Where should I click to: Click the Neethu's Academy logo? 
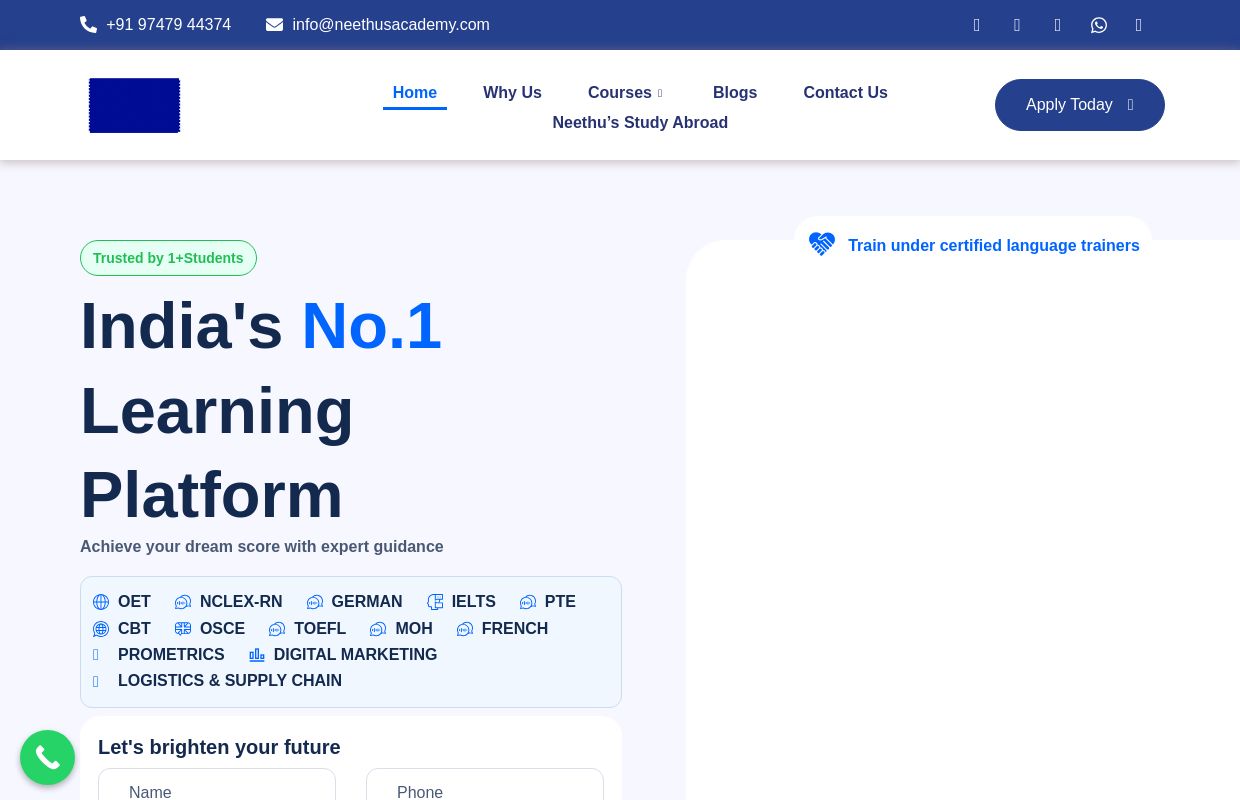[x=134, y=105]
